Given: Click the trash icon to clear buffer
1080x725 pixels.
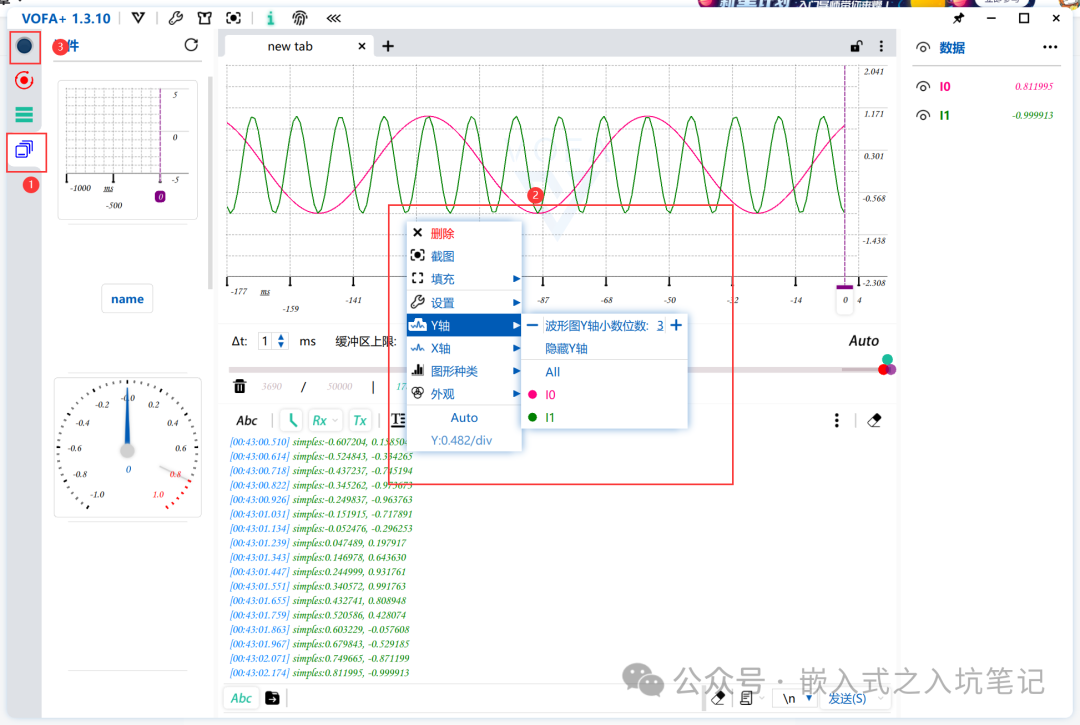Looking at the screenshot, I should 240,386.
